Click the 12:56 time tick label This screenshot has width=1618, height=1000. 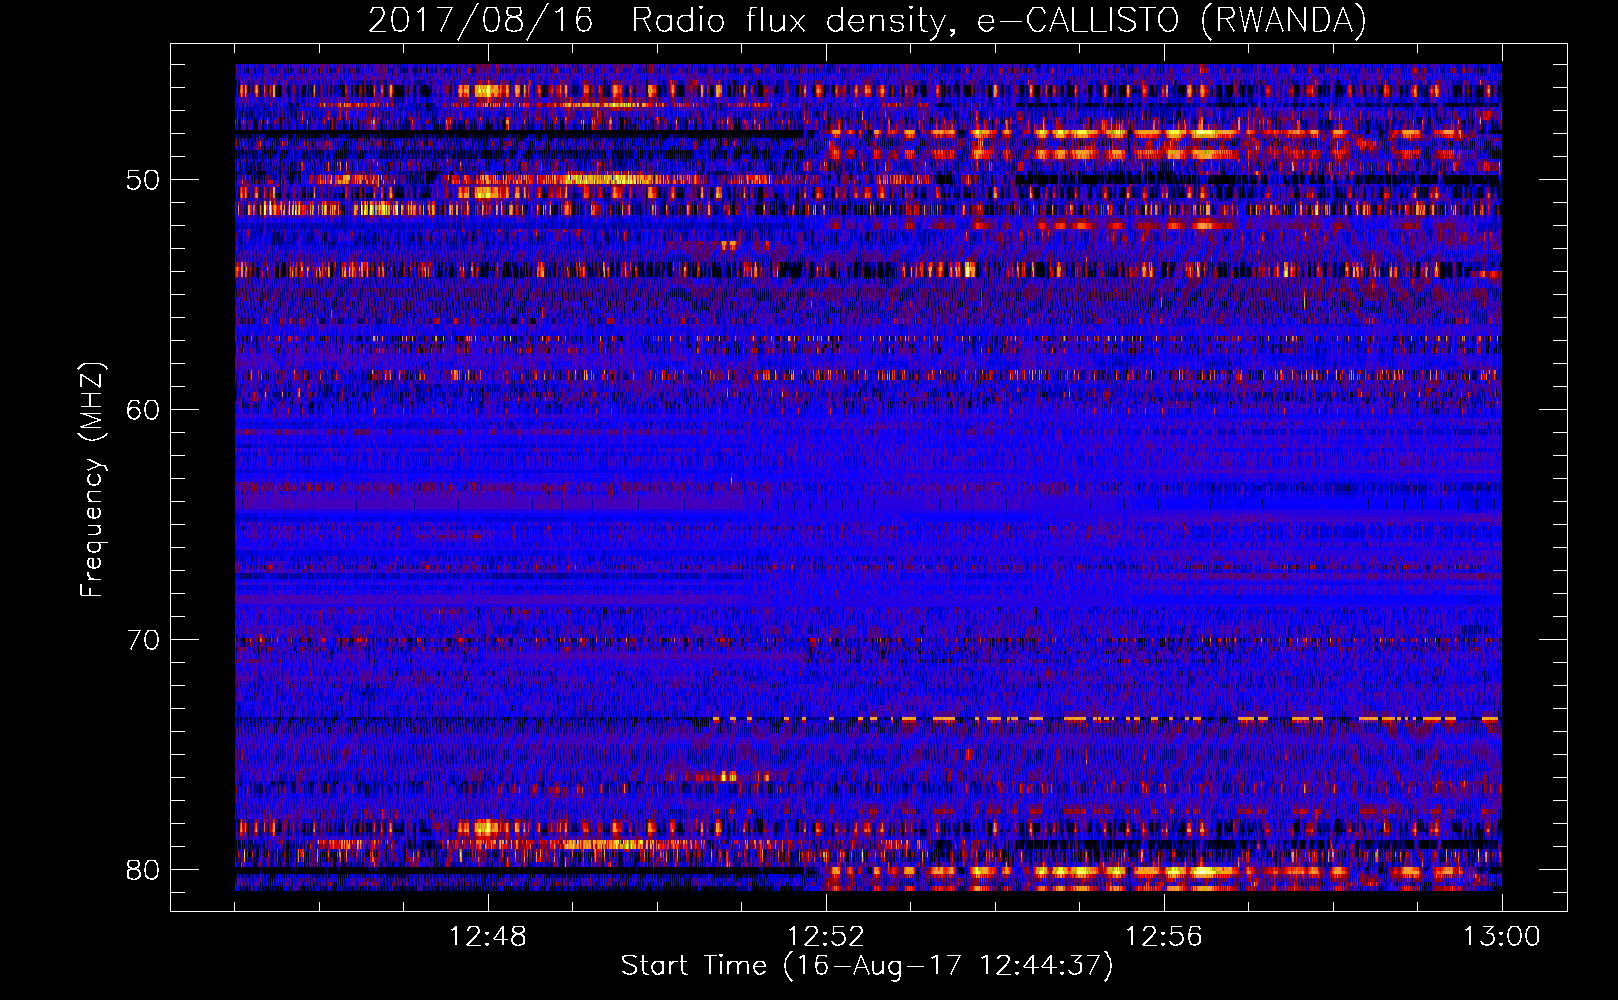point(1164,937)
